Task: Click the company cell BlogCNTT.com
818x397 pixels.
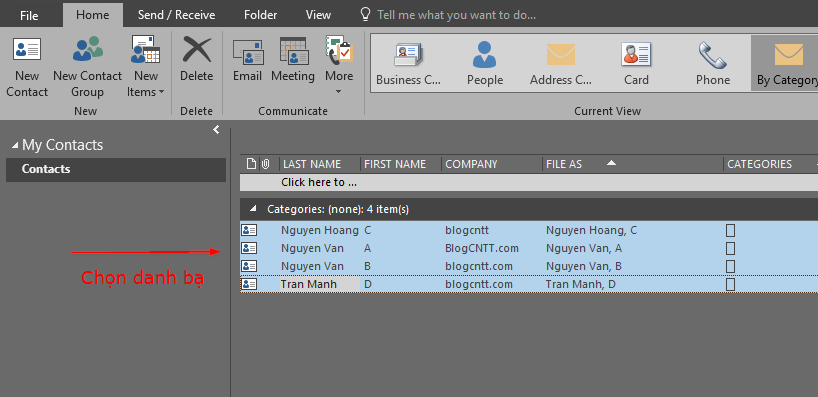Action: pyautogui.click(x=482, y=248)
